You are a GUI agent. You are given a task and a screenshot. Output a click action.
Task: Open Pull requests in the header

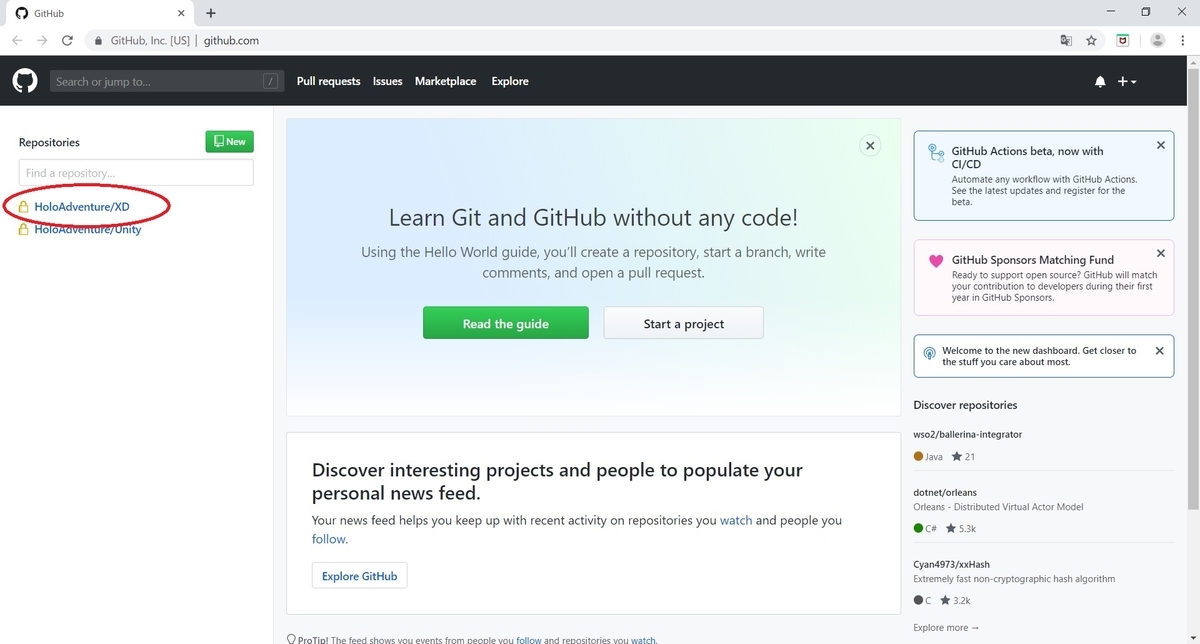328,82
